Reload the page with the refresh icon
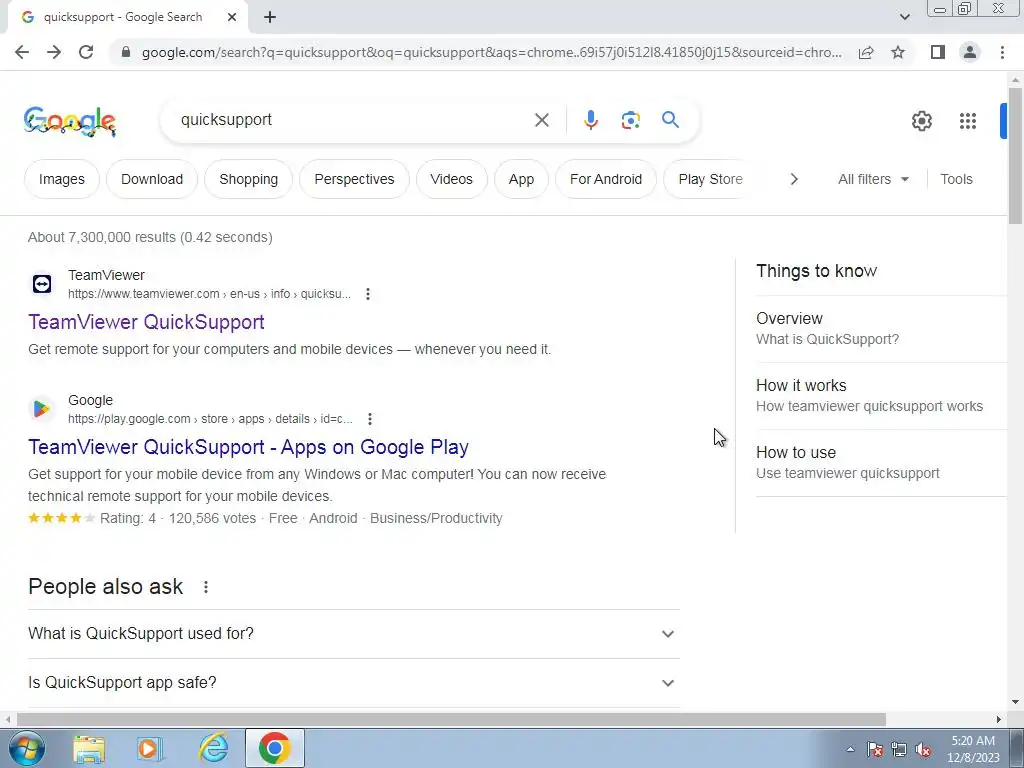 86,52
